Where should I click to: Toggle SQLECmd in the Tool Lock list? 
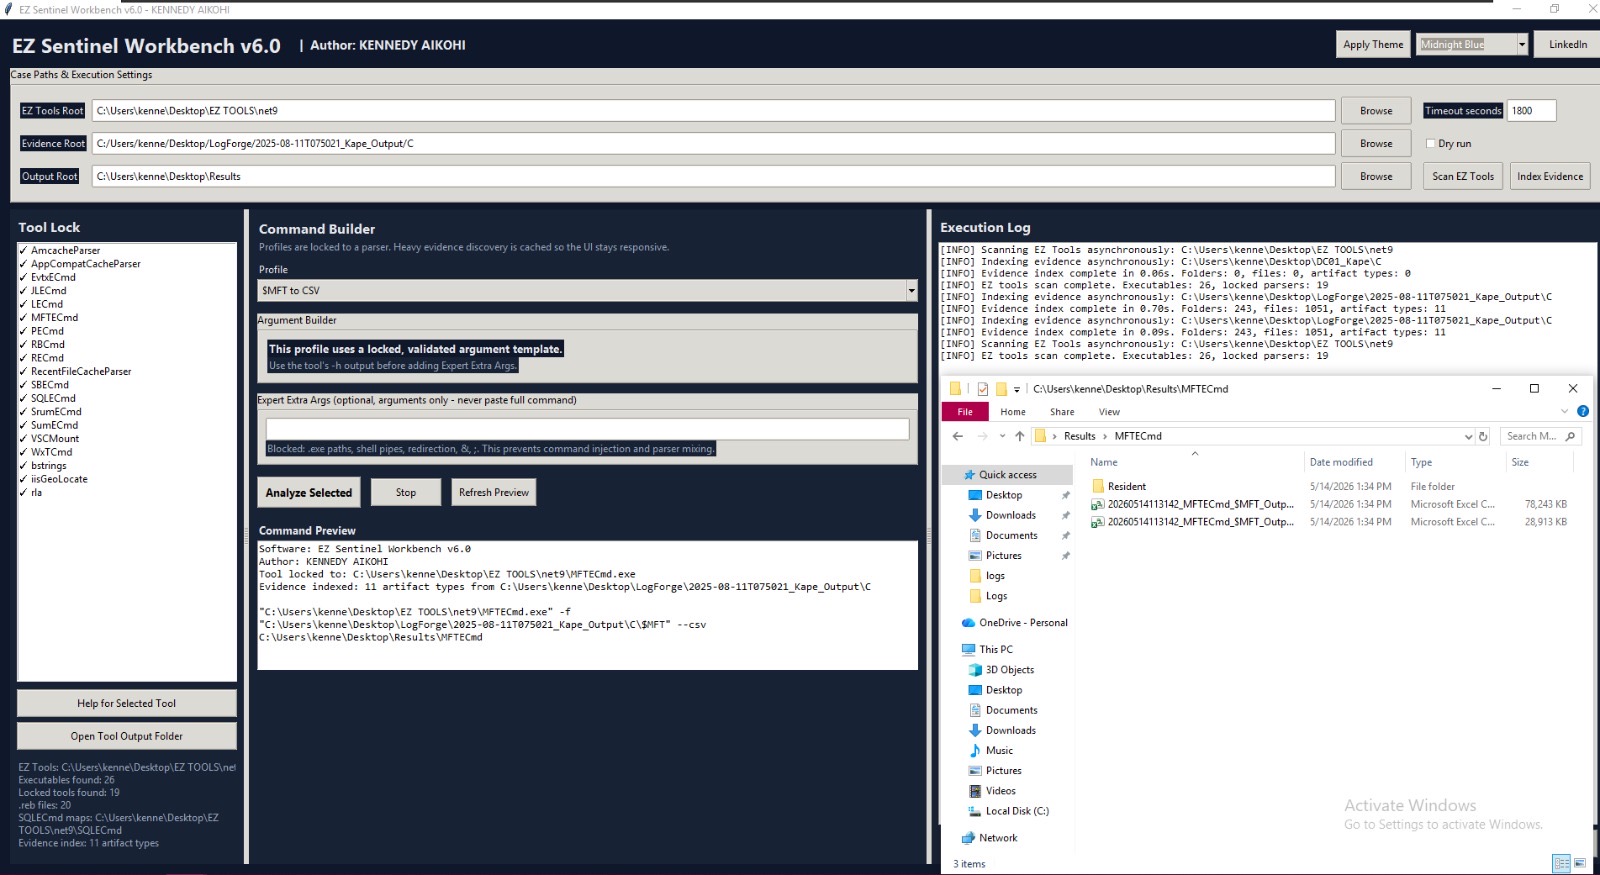coord(24,398)
